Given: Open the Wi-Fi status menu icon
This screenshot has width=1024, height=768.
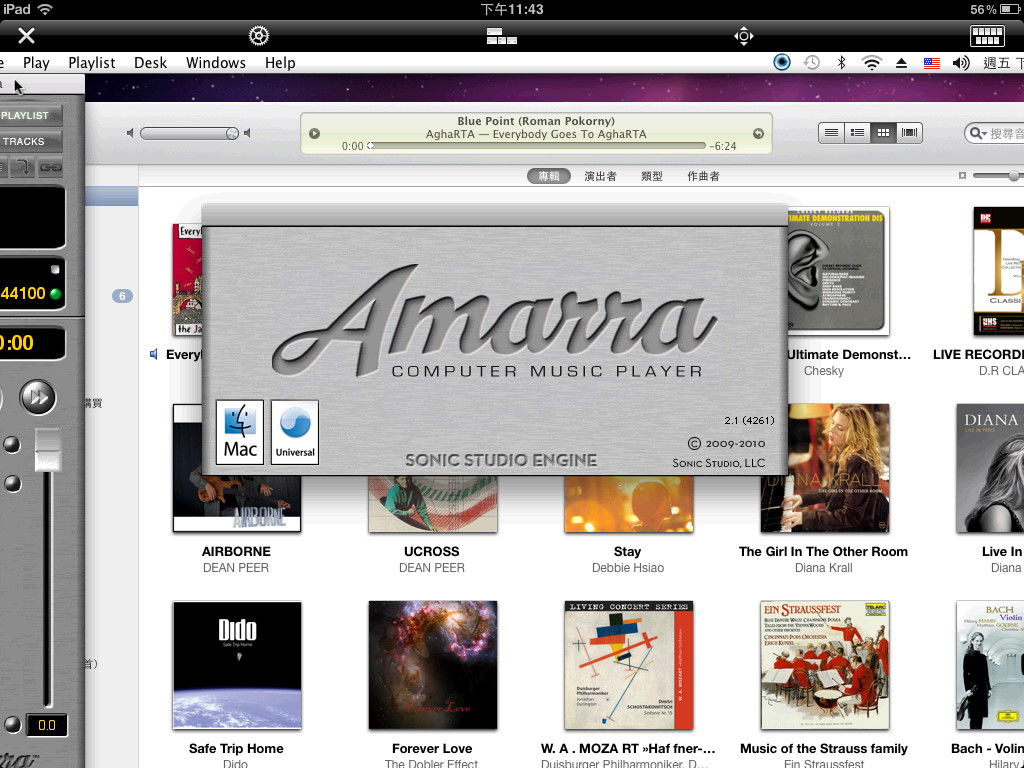Looking at the screenshot, I should (871, 63).
